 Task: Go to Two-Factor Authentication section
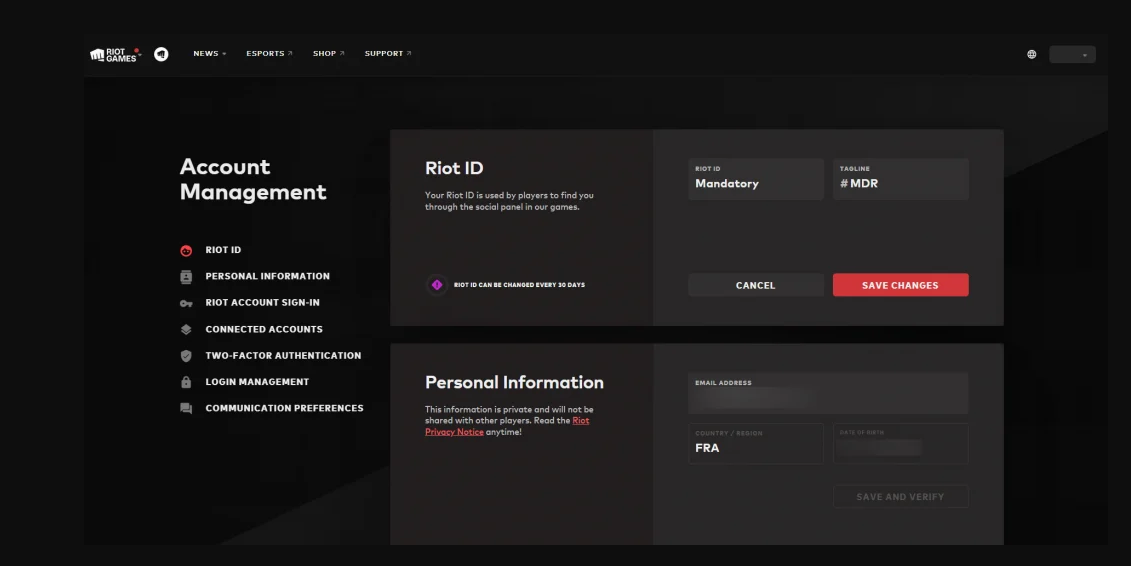coord(283,355)
